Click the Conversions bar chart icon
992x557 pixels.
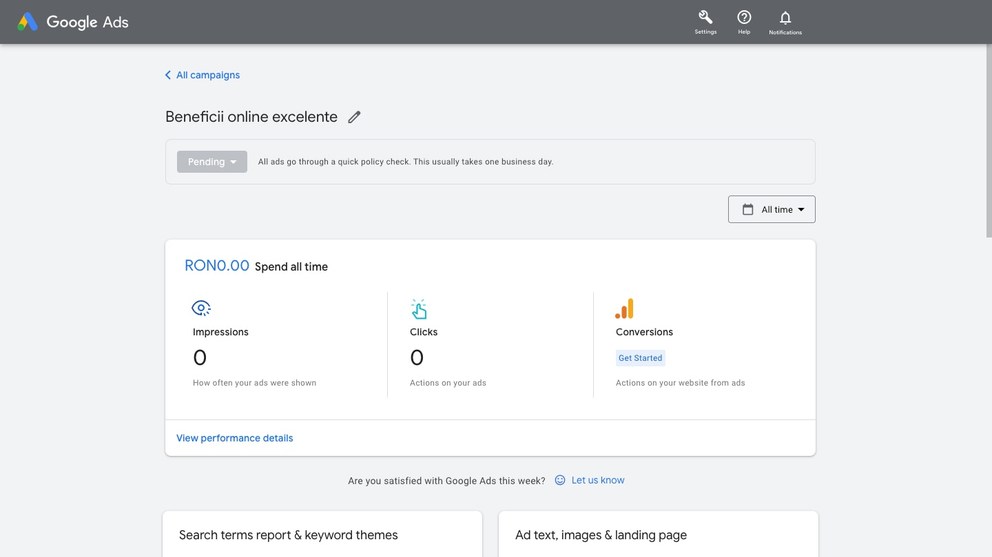click(624, 309)
